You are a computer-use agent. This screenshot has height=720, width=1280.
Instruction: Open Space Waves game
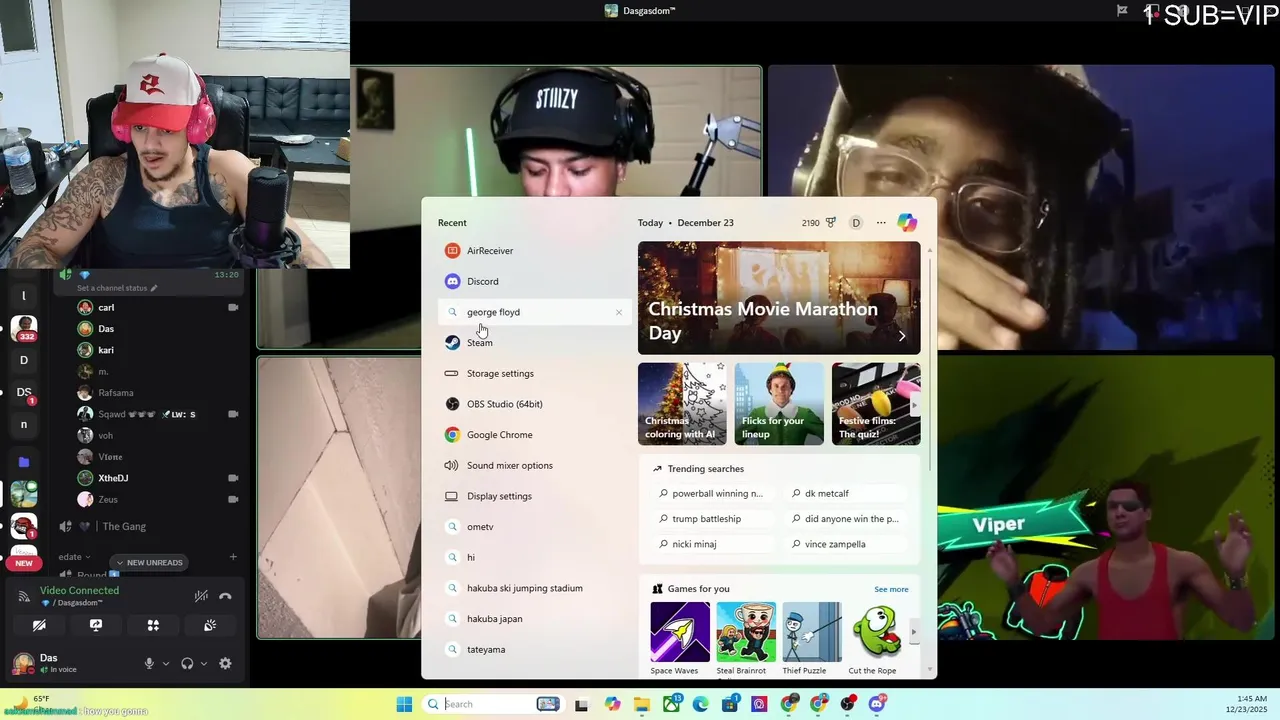(680, 638)
